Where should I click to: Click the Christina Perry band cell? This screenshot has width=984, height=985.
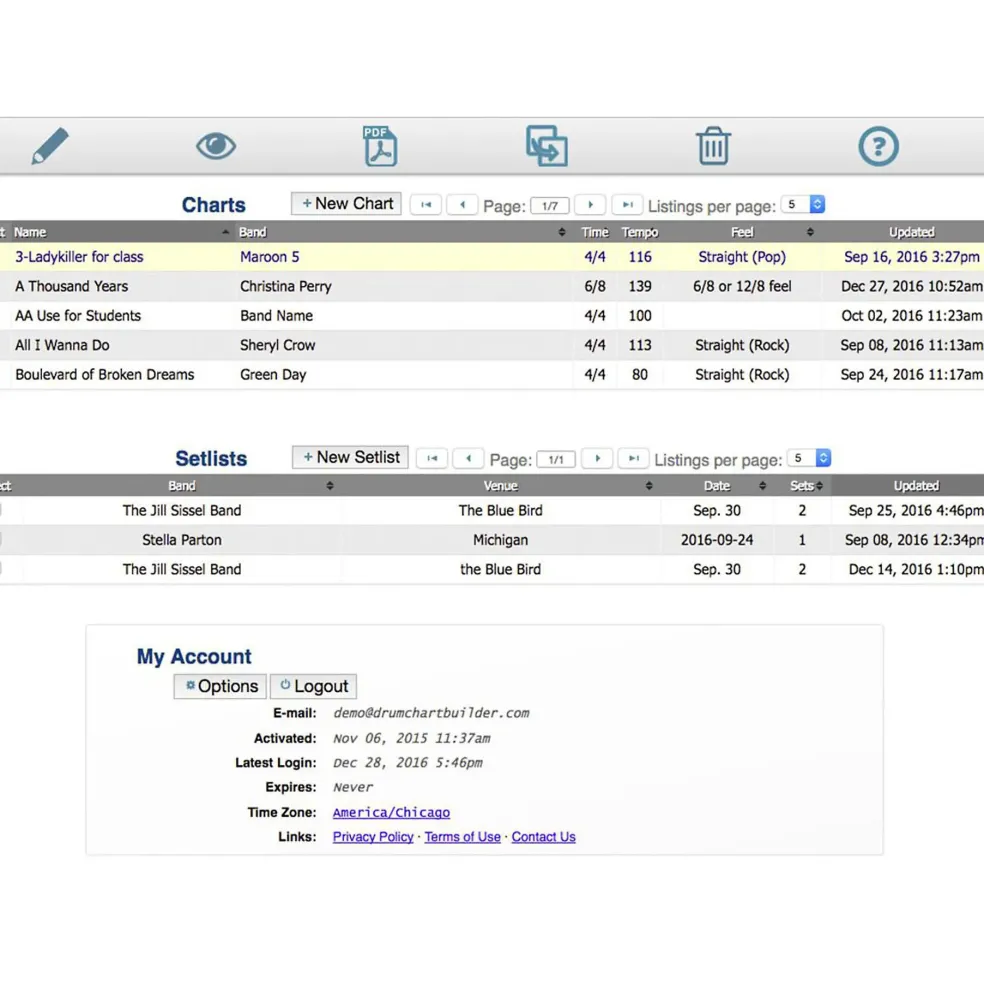pos(286,286)
